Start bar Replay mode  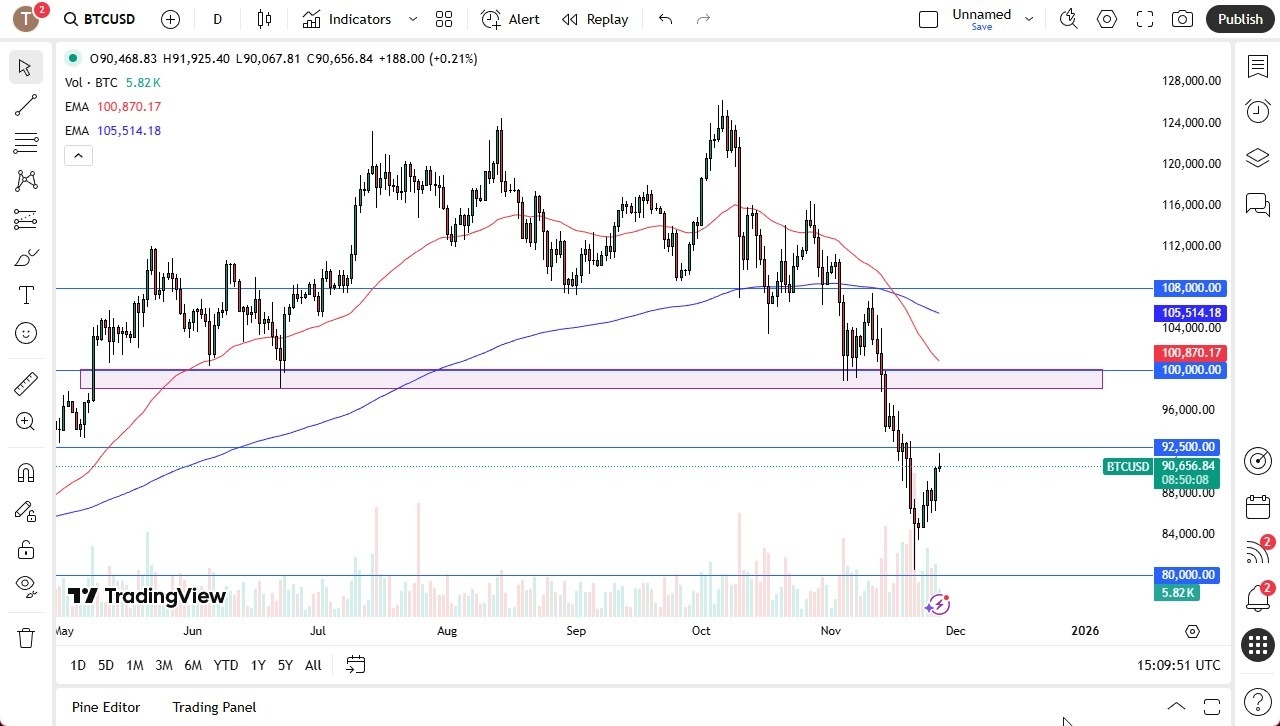point(594,18)
